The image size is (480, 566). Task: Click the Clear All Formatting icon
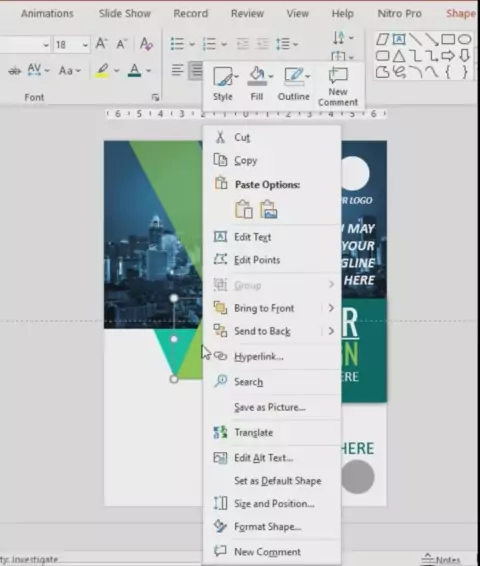coord(146,44)
